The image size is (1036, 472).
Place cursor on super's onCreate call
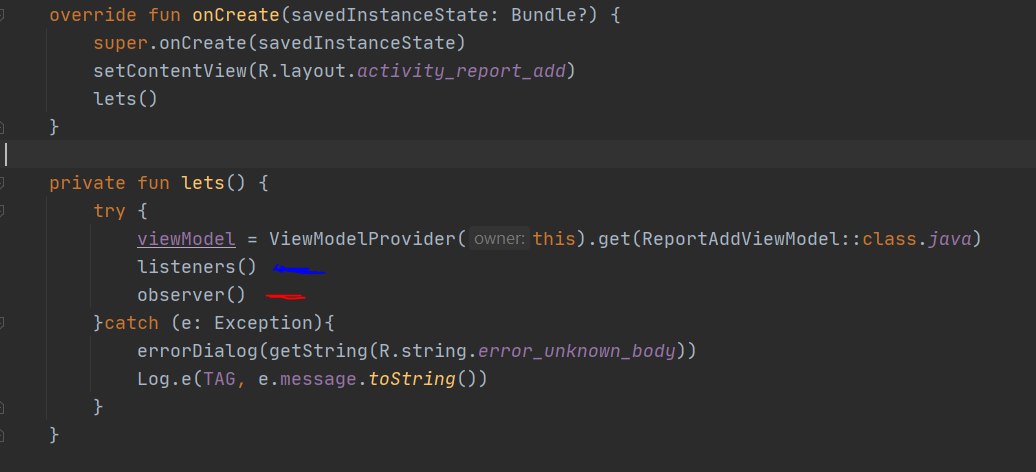203,43
